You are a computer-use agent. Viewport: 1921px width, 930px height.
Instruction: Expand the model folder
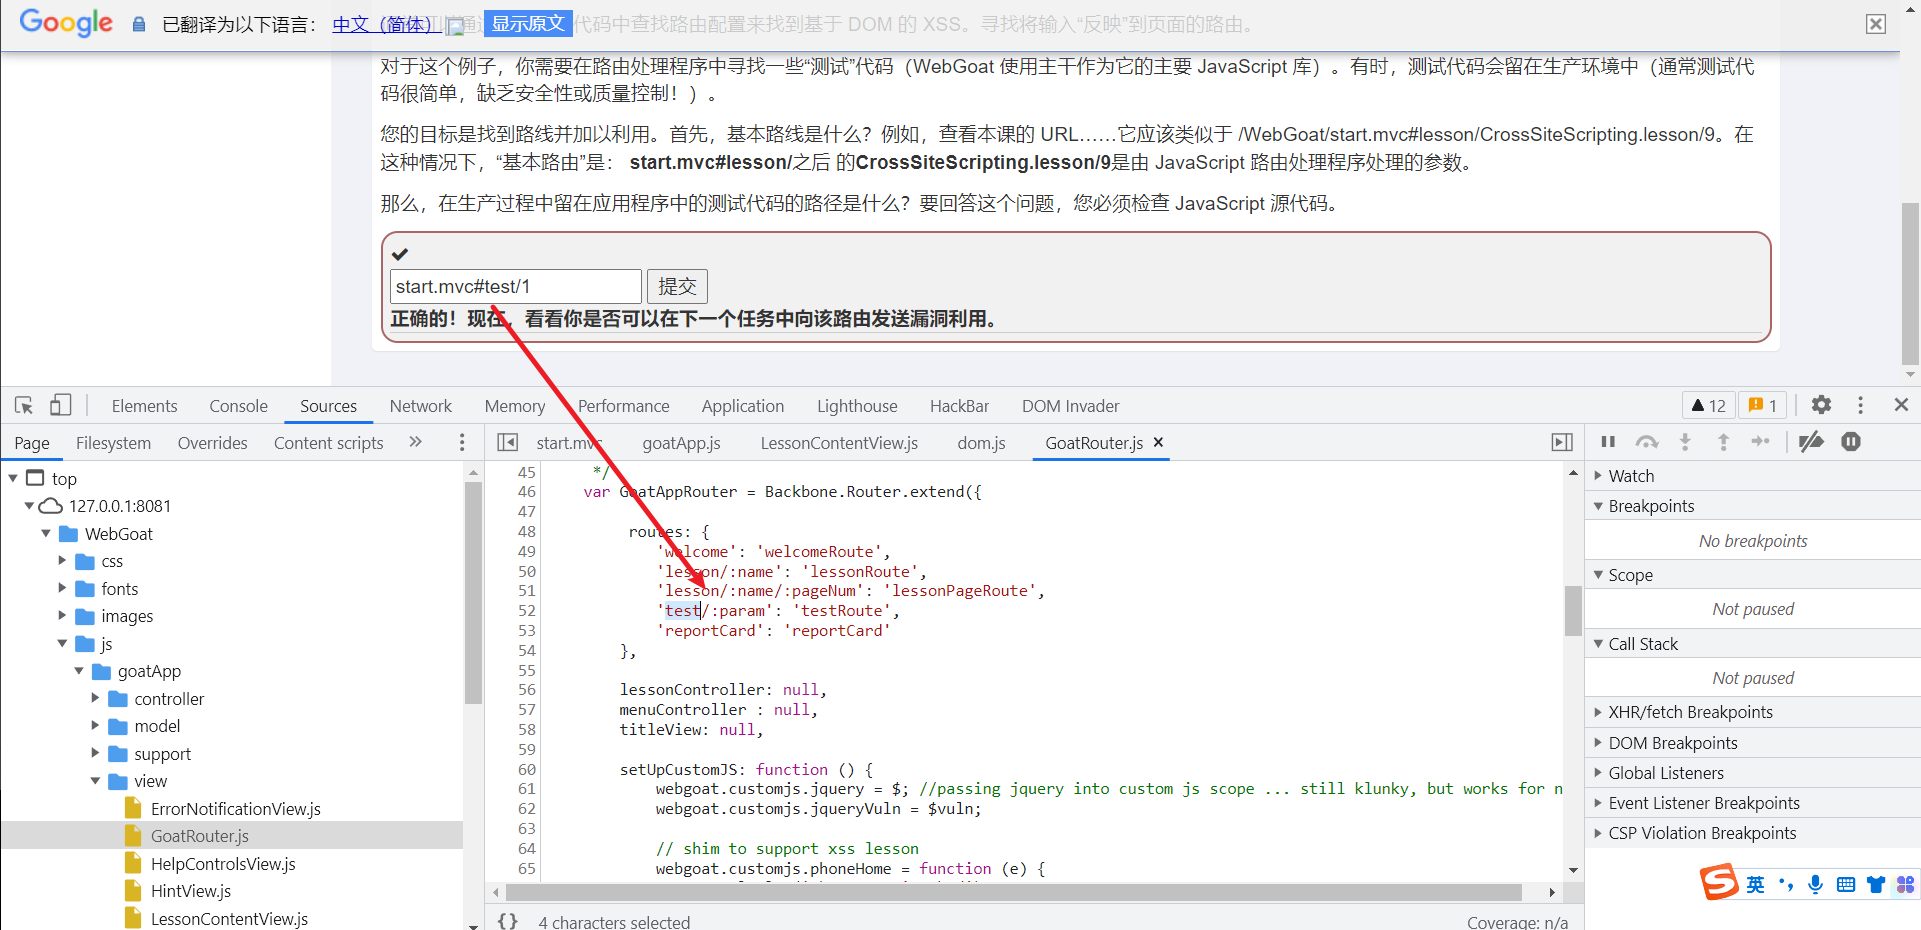95,726
